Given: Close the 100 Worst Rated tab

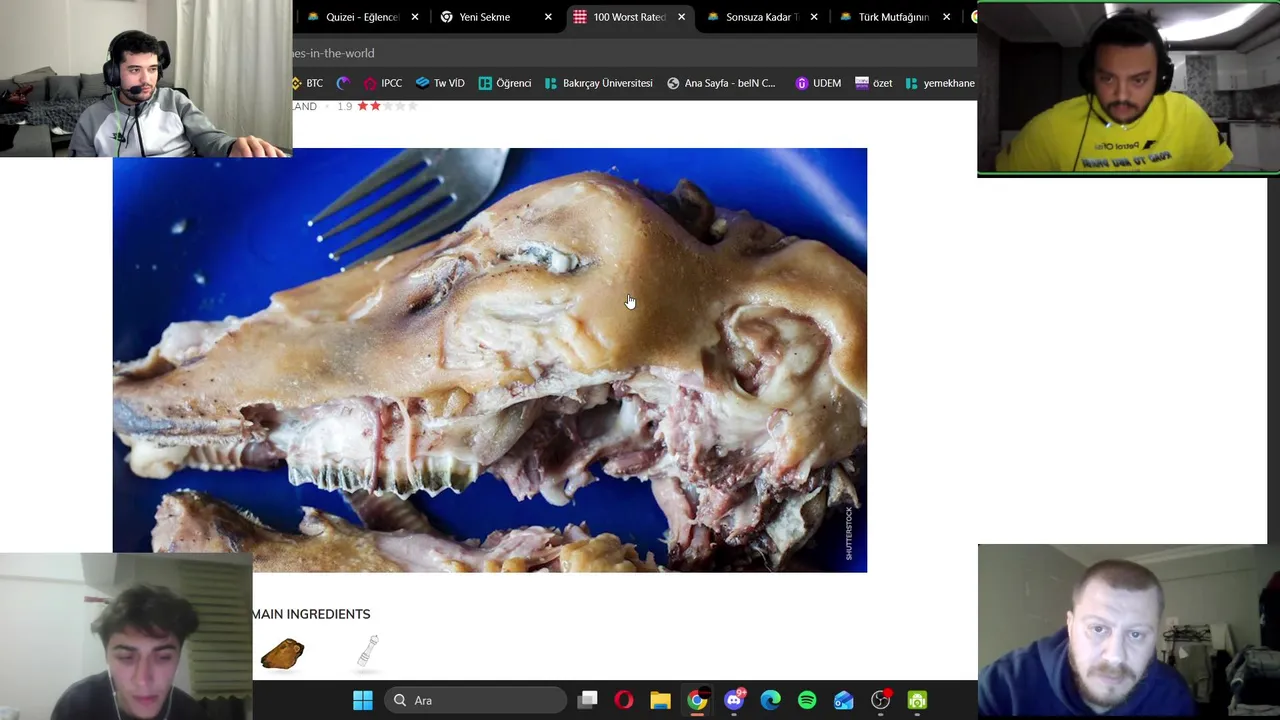Looking at the screenshot, I should point(682,17).
